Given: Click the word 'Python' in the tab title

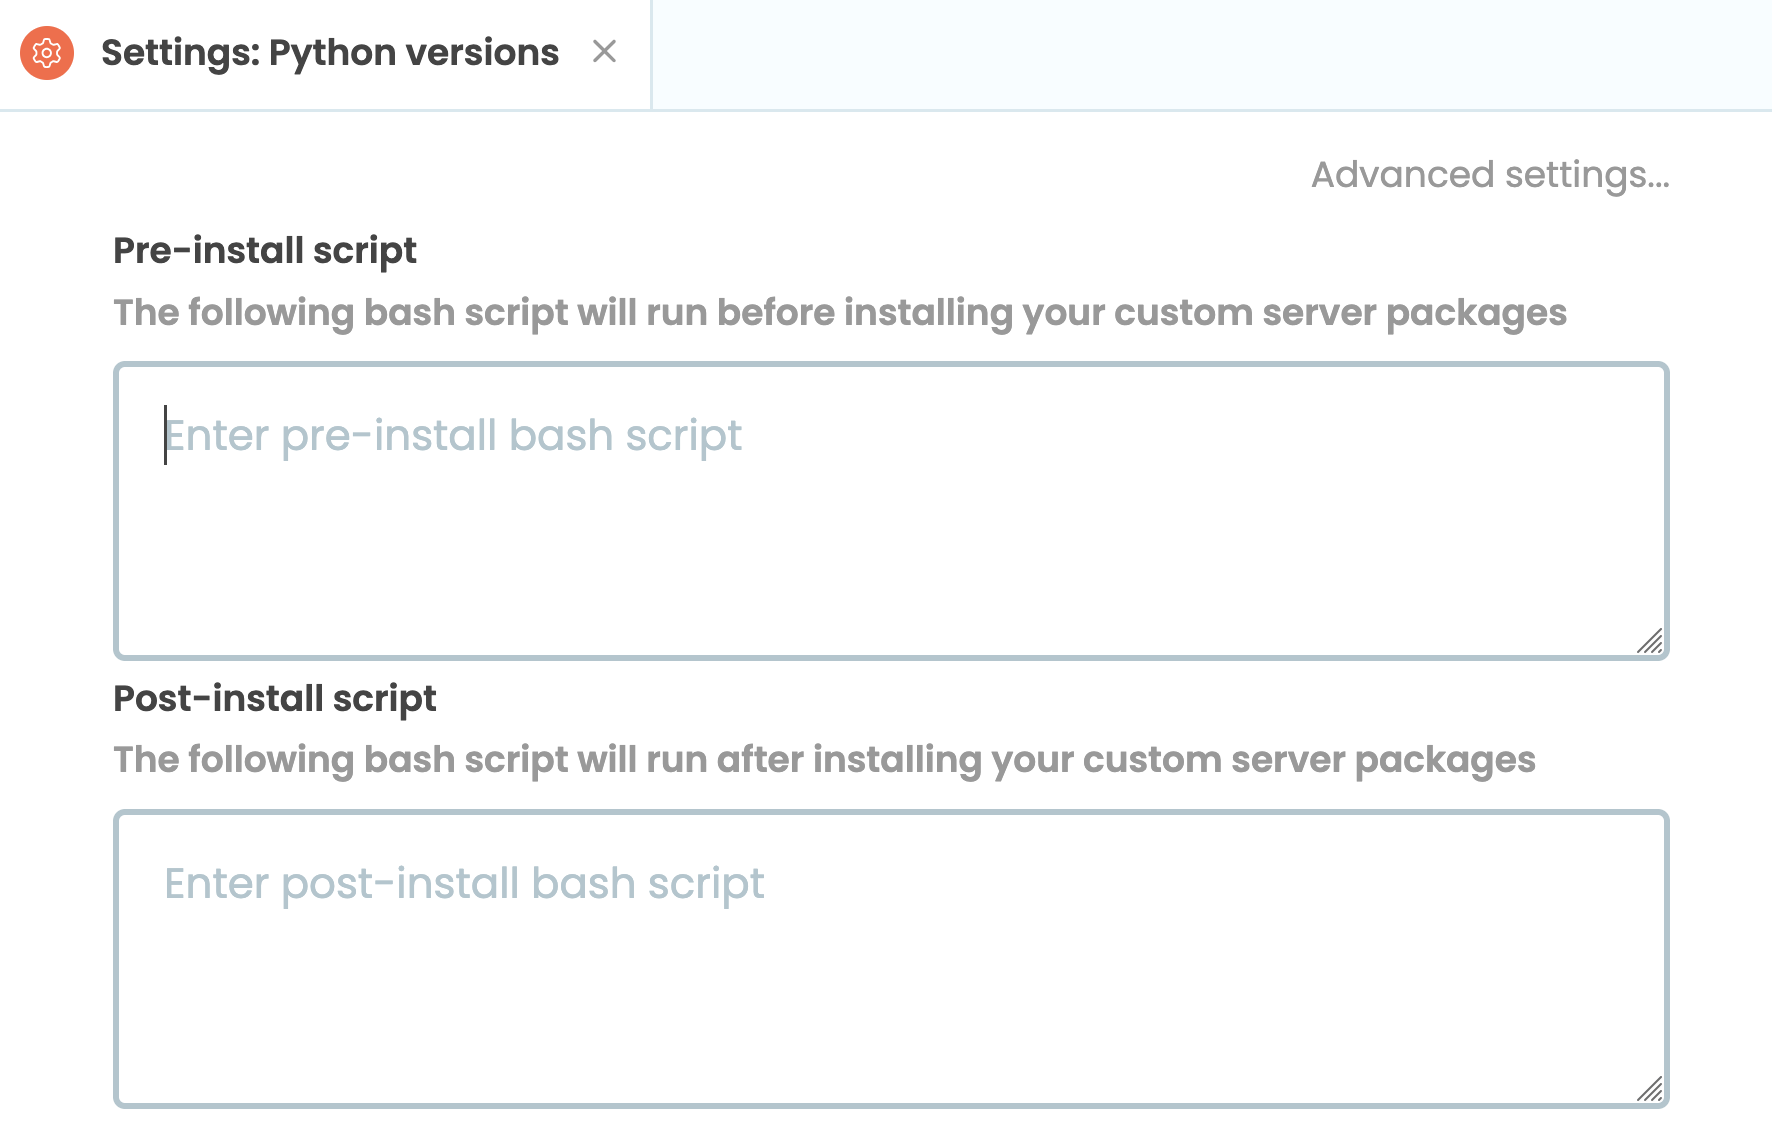Looking at the screenshot, I should [333, 53].
